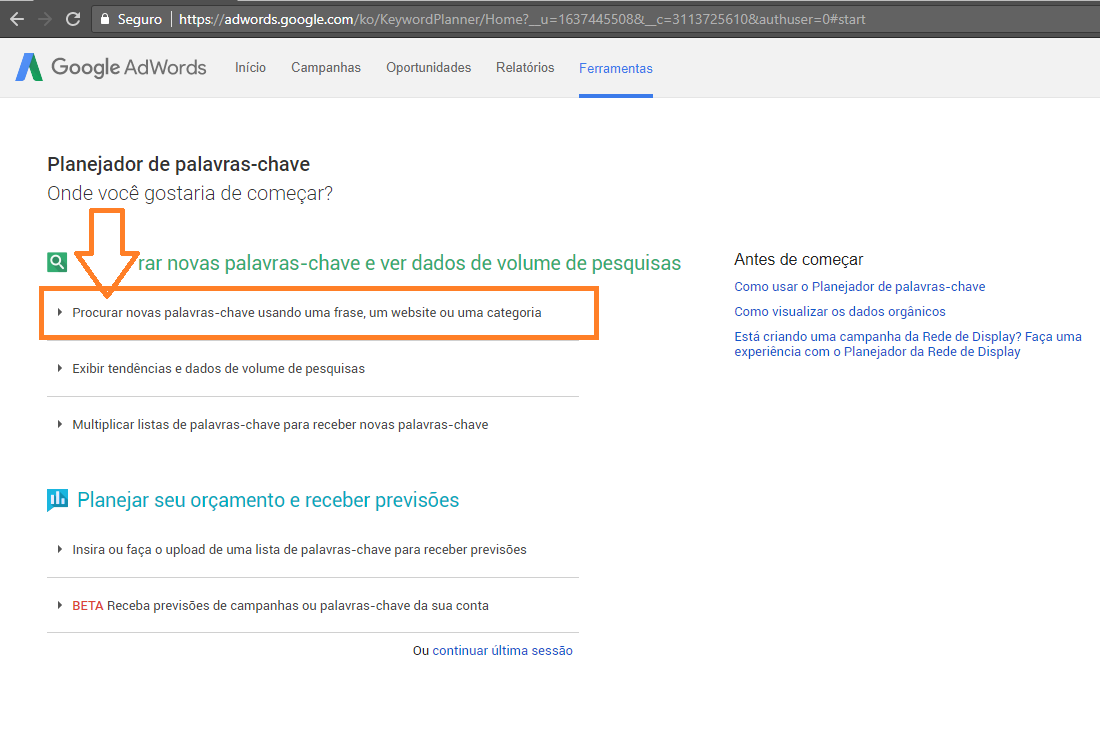
Task: Open the Relatórios tab
Action: tap(525, 68)
